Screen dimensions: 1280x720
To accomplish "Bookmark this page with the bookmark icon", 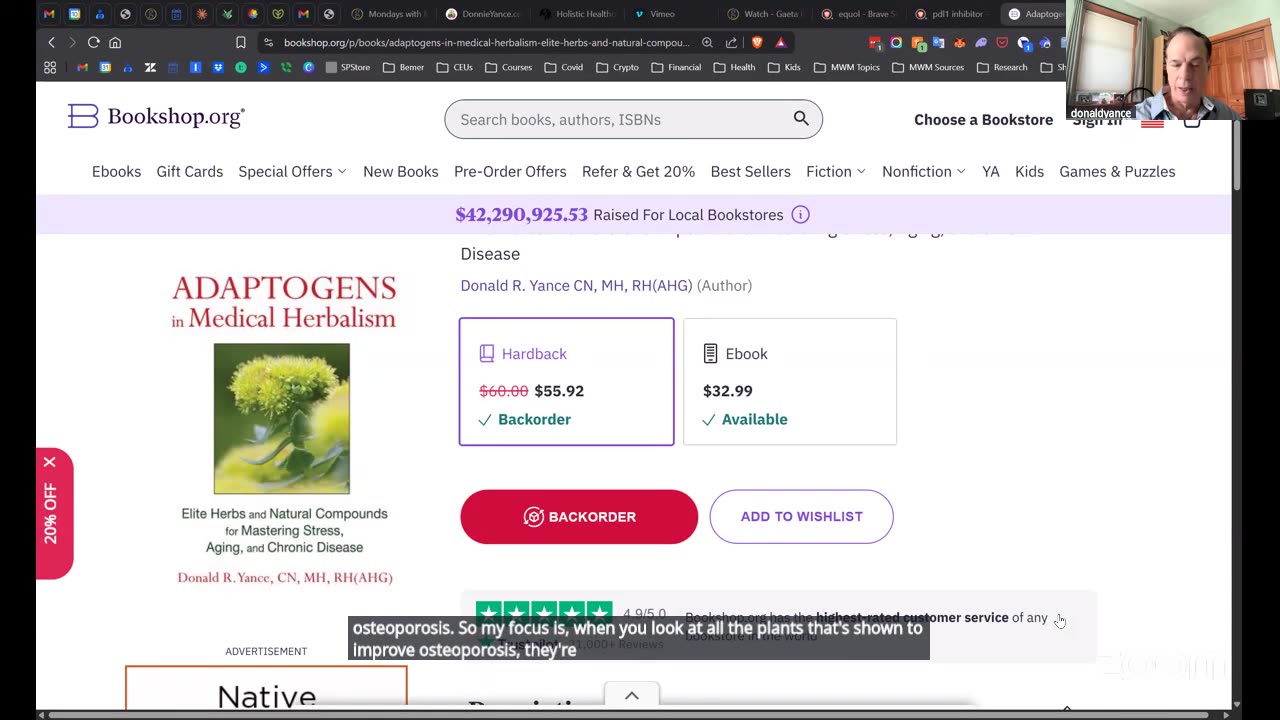I will coord(240,42).
